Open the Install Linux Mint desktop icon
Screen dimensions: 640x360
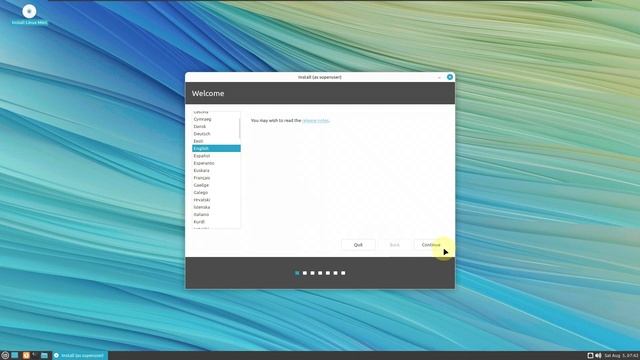coord(29,15)
